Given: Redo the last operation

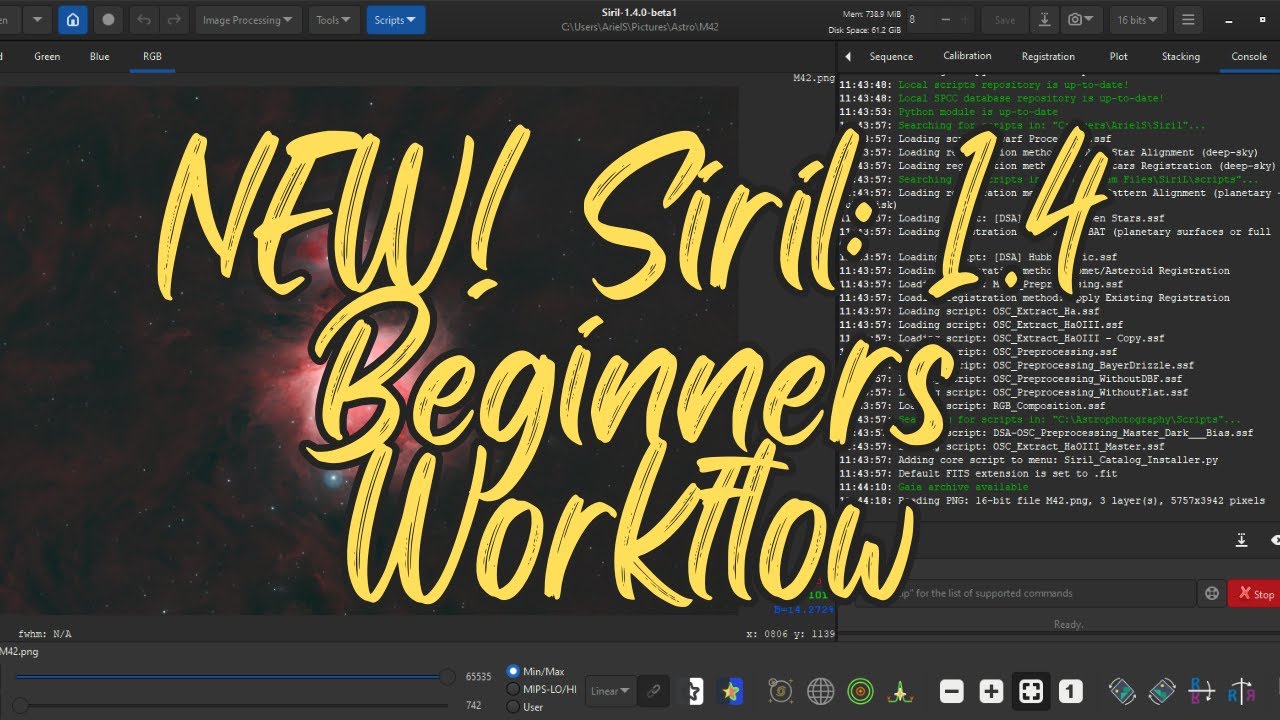Looking at the screenshot, I should pos(174,19).
